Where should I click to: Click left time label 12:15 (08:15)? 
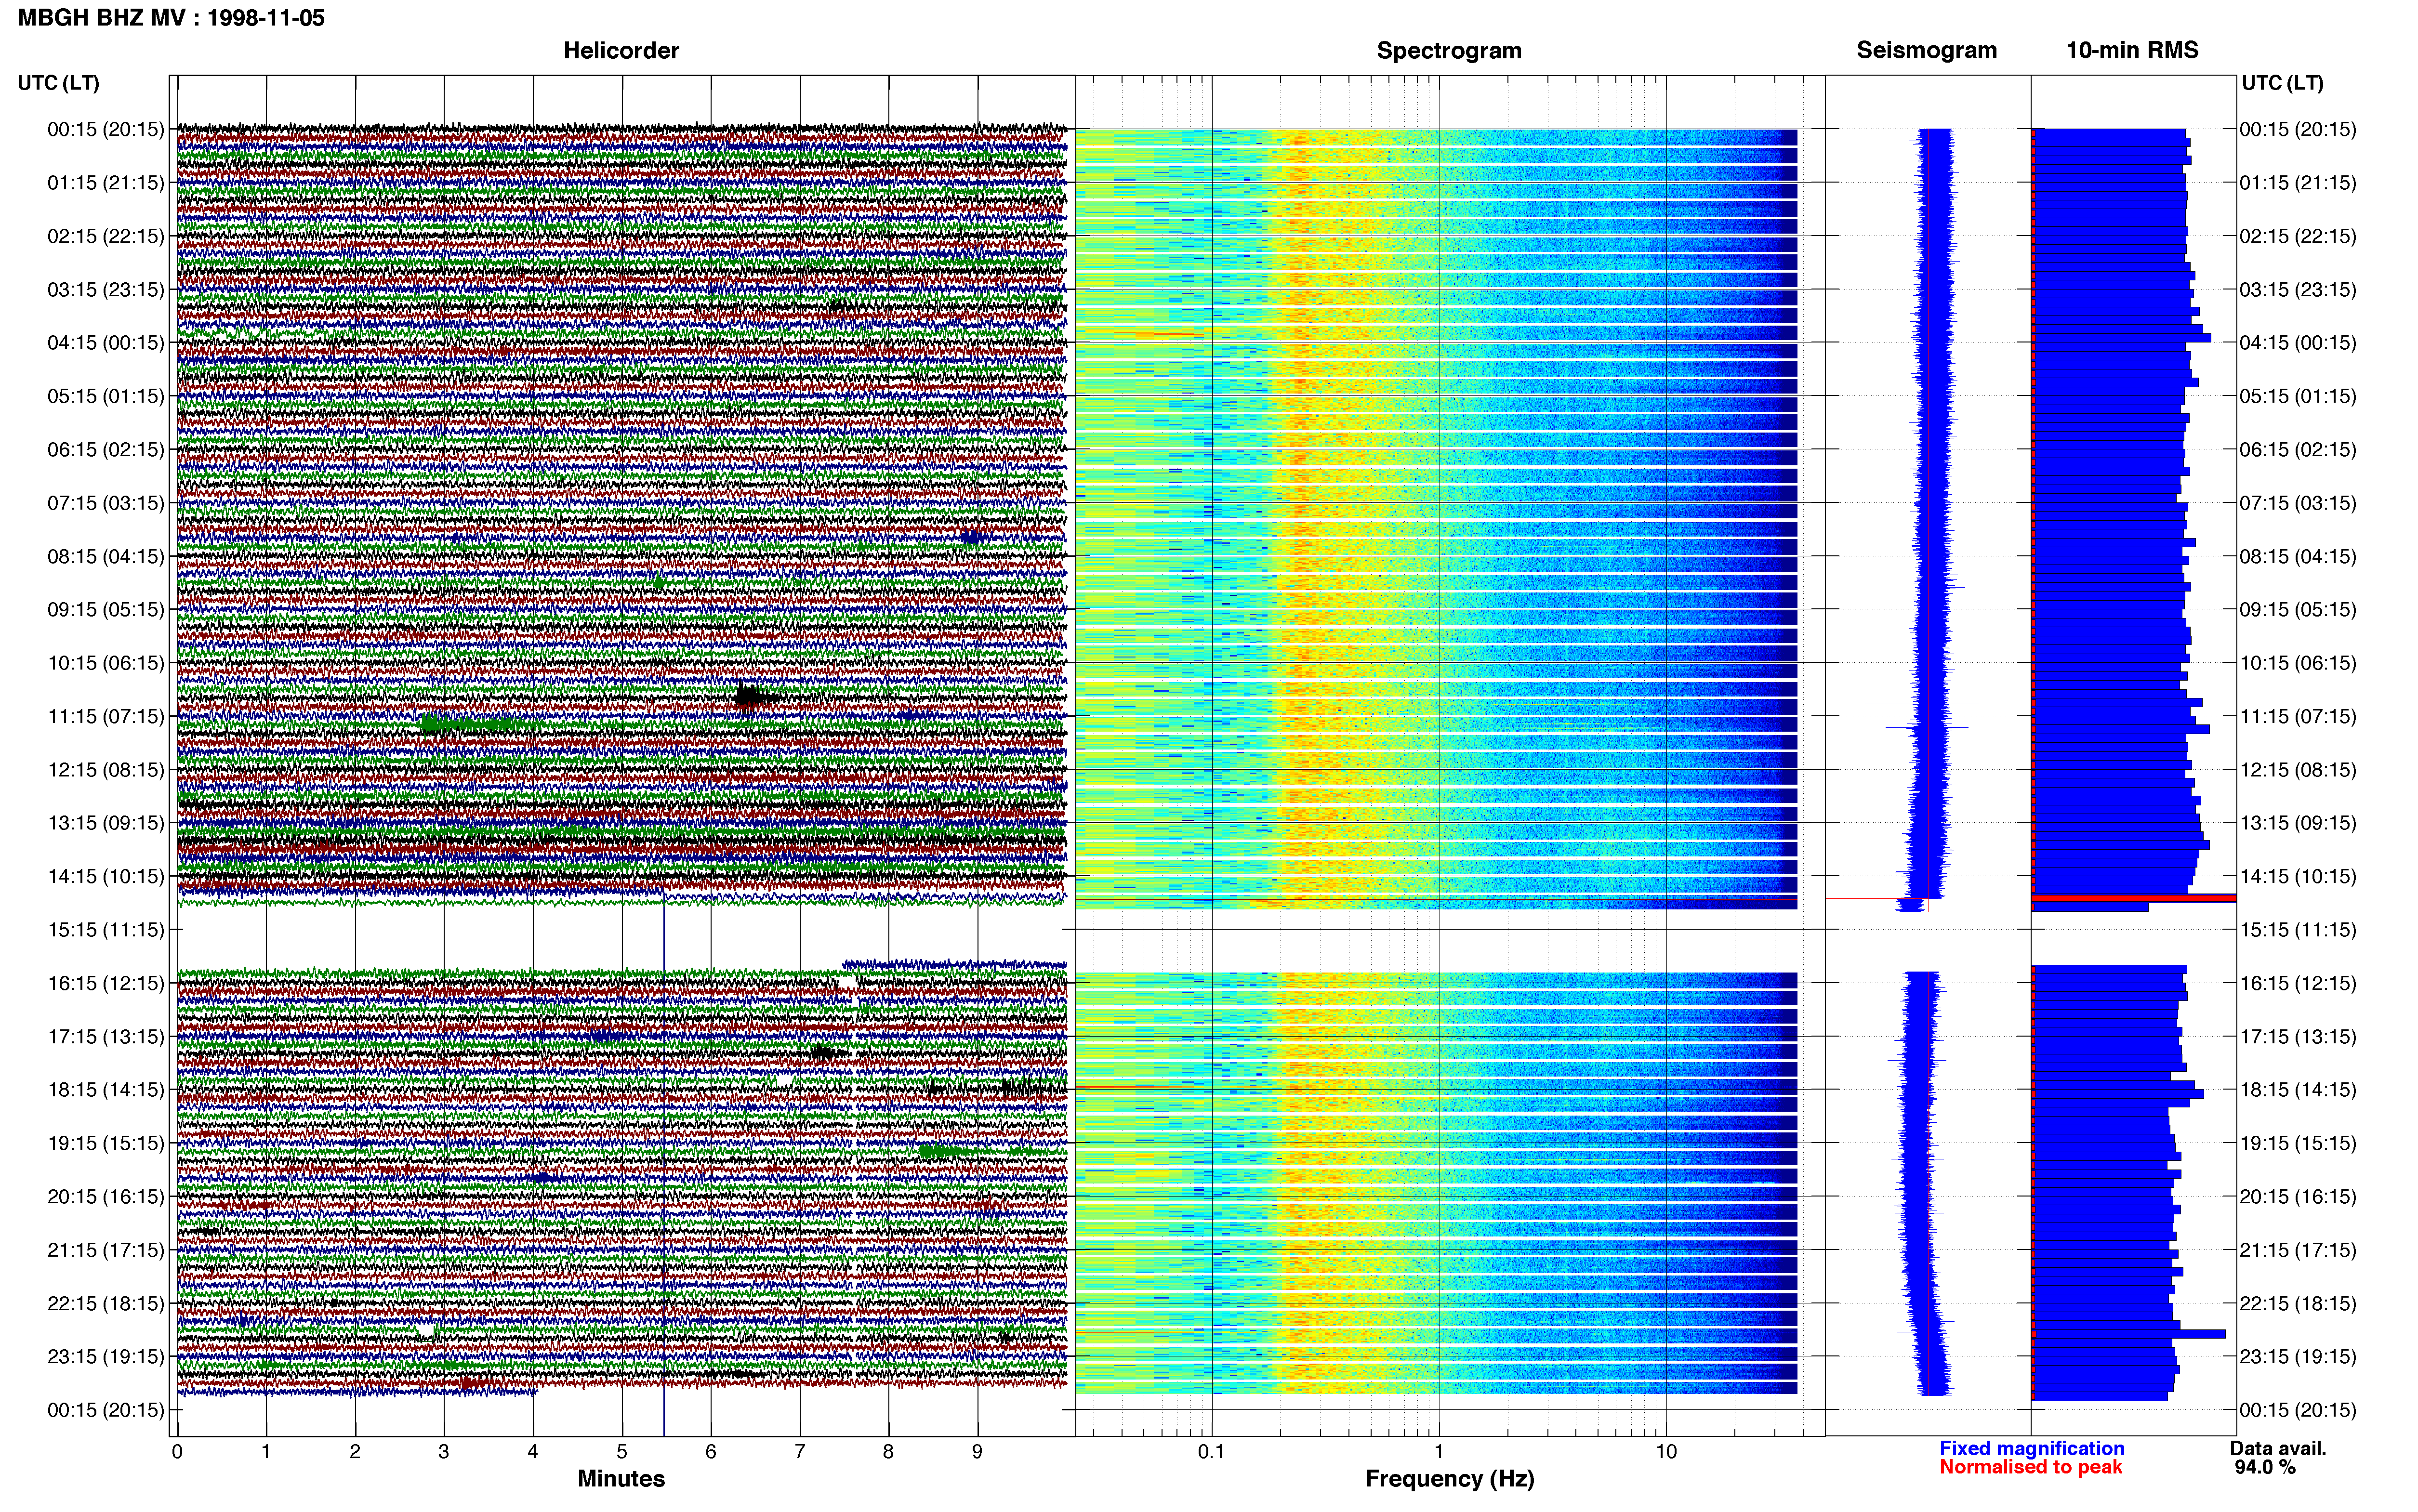[105, 770]
